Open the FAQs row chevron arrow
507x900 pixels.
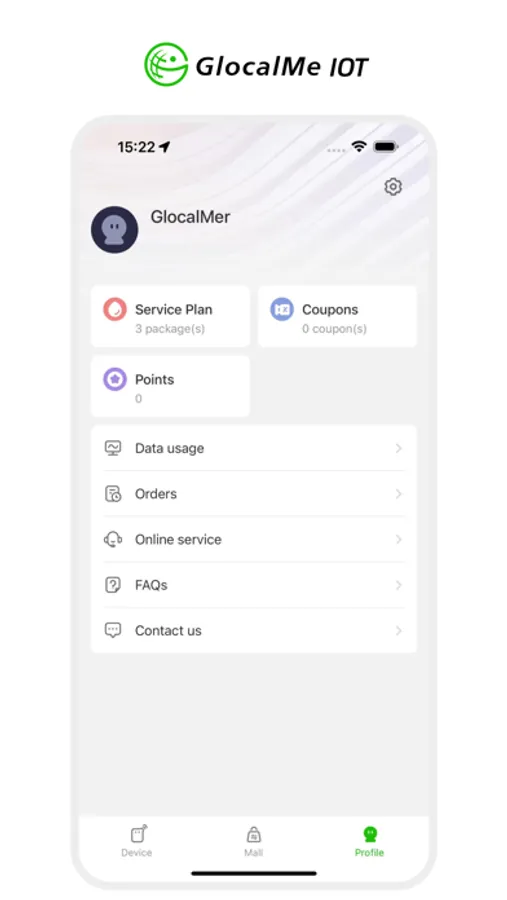coord(398,585)
